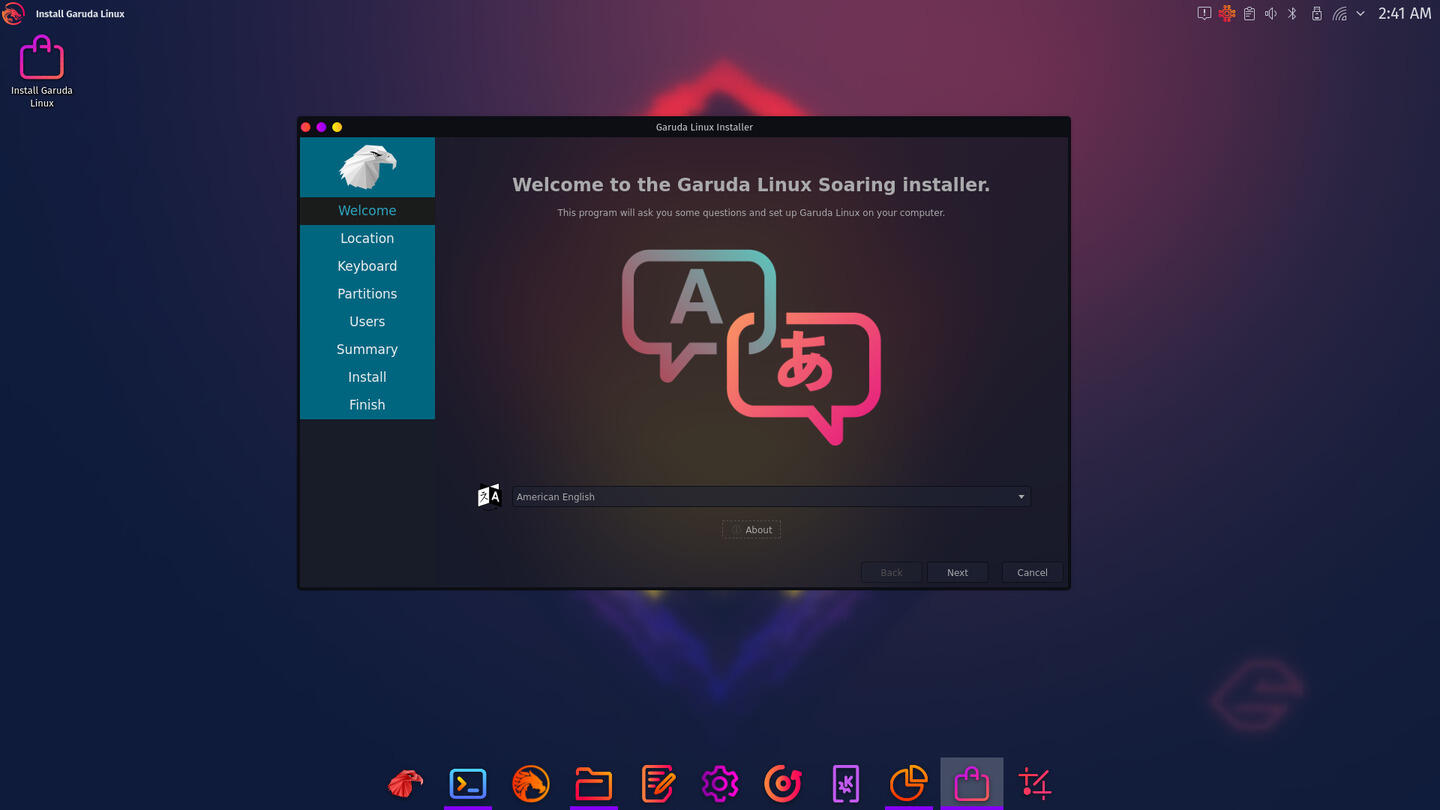
Task: Open the clipboard tray icon
Action: (x=1249, y=14)
